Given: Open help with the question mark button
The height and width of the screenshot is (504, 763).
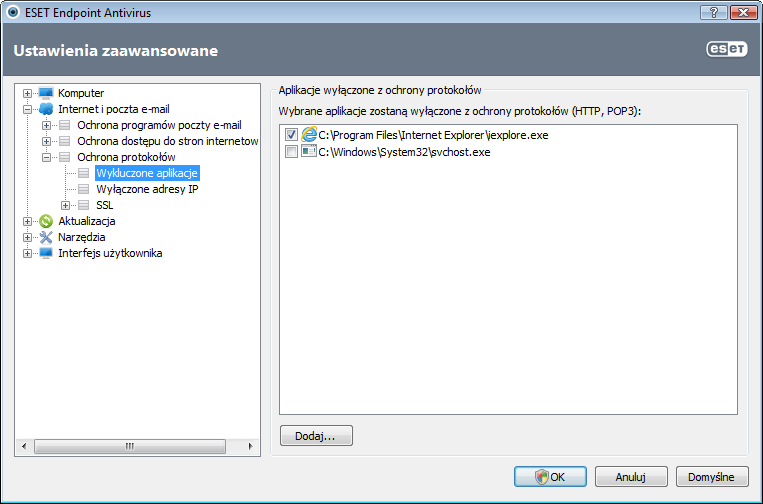Looking at the screenshot, I should coord(714,12).
